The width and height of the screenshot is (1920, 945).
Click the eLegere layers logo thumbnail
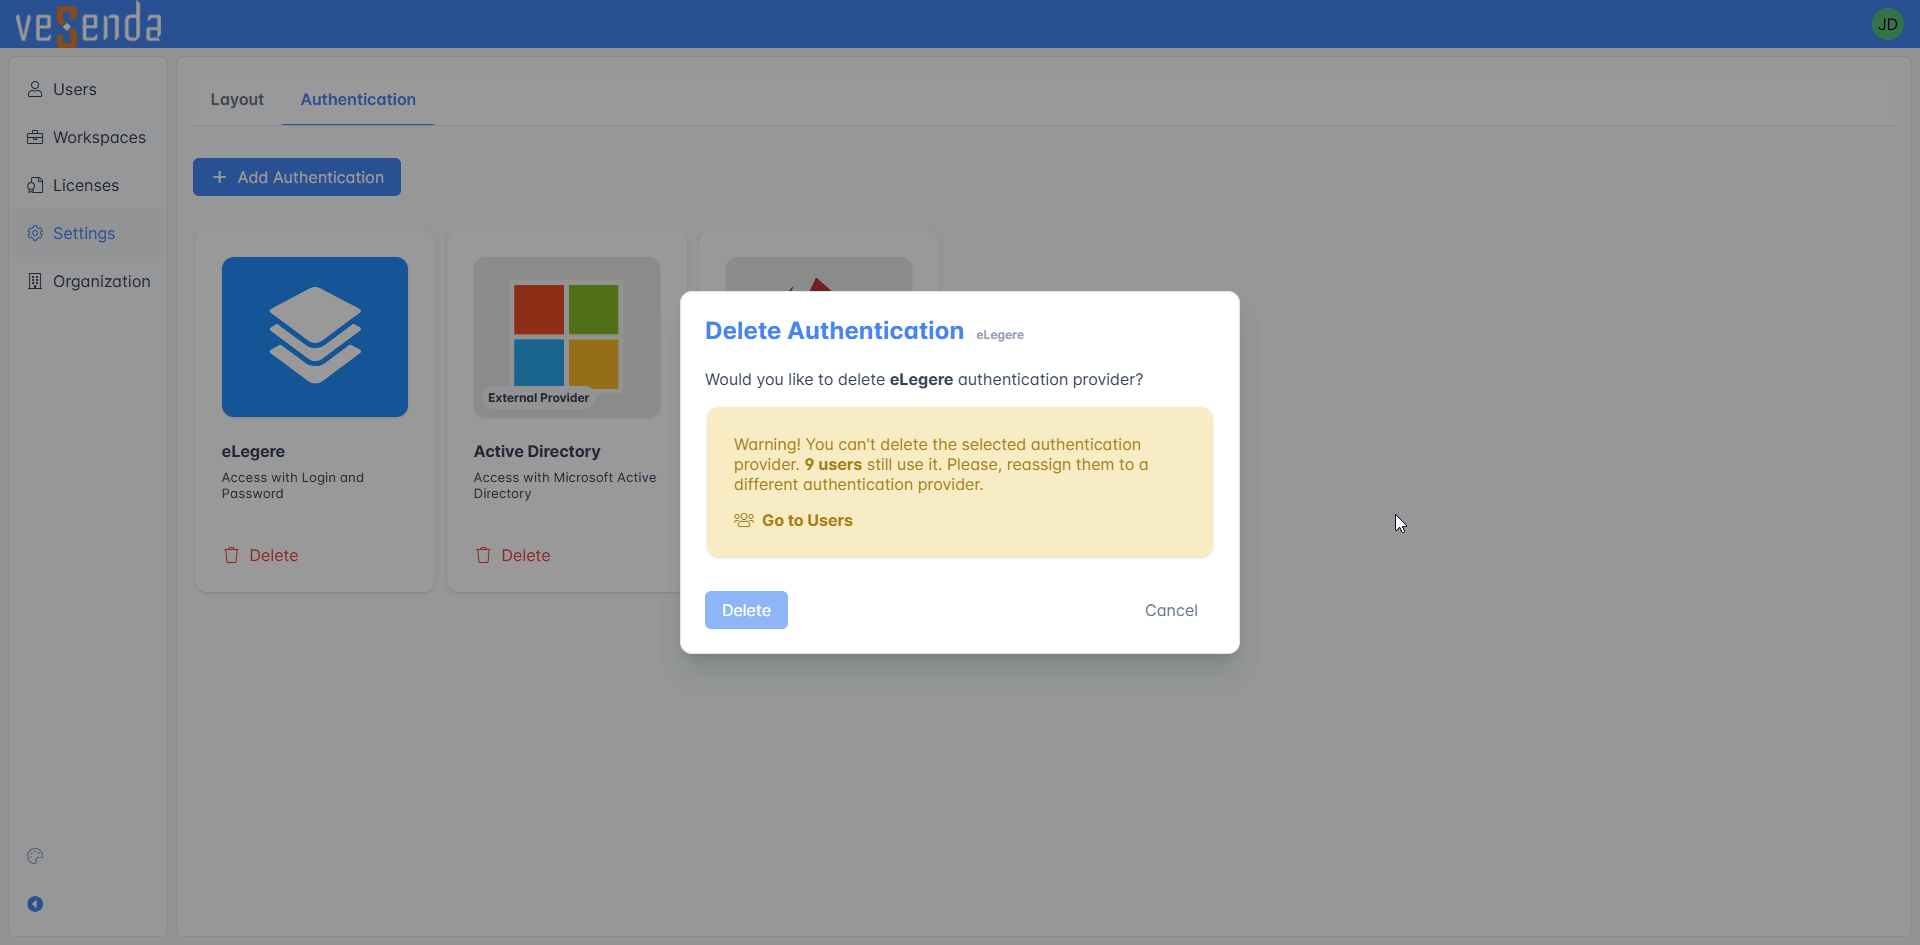[315, 337]
